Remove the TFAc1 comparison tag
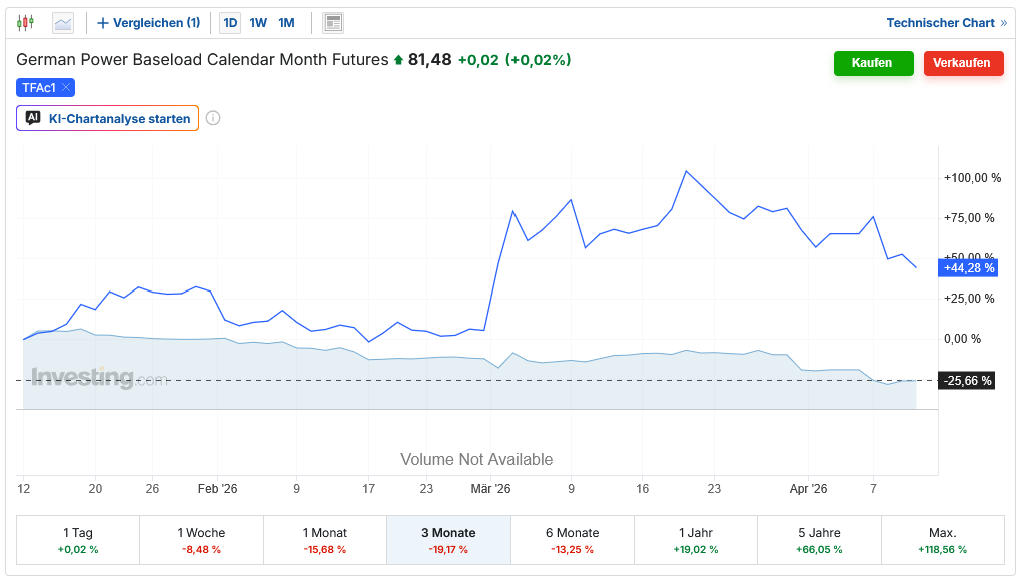This screenshot has width=1026, height=580. [66, 88]
